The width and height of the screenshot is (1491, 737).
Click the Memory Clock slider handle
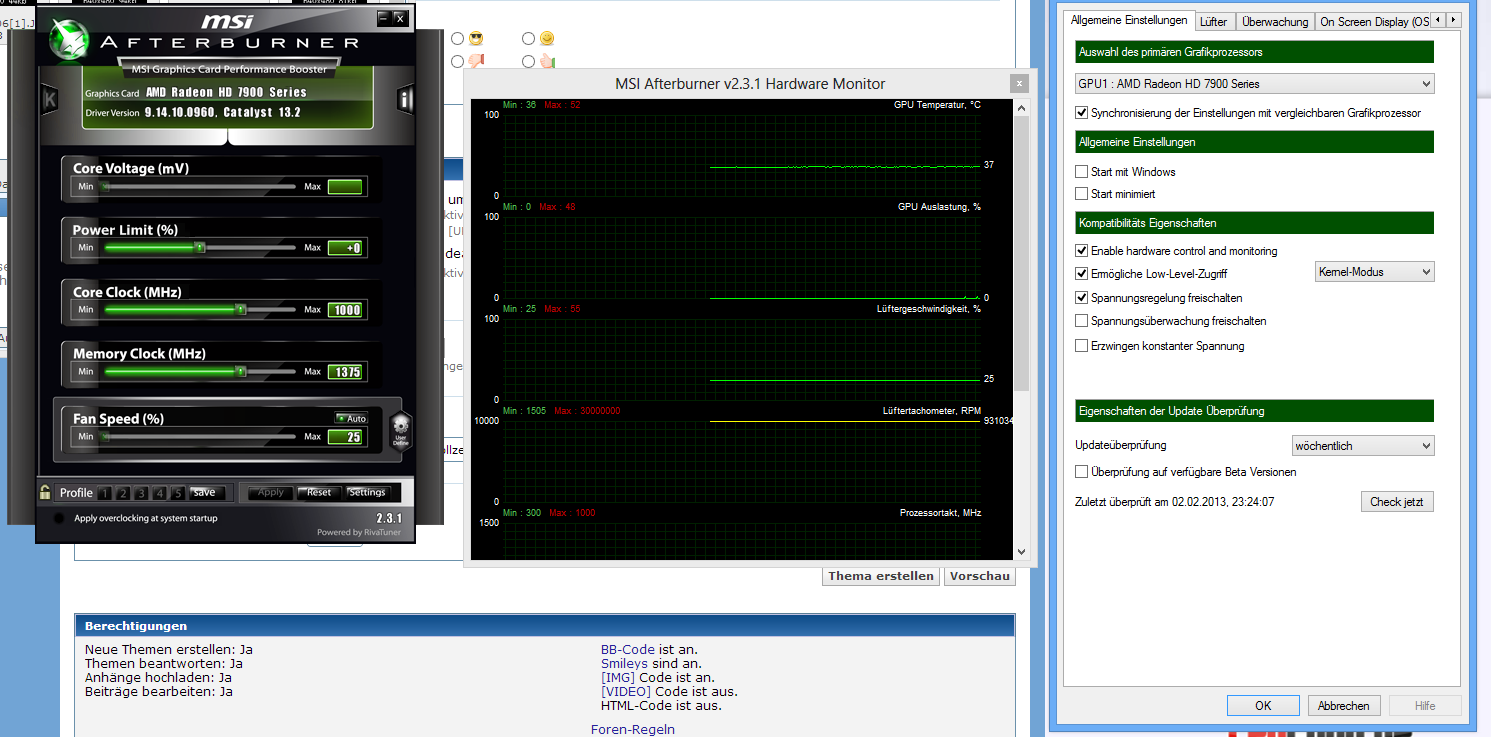[x=241, y=372]
